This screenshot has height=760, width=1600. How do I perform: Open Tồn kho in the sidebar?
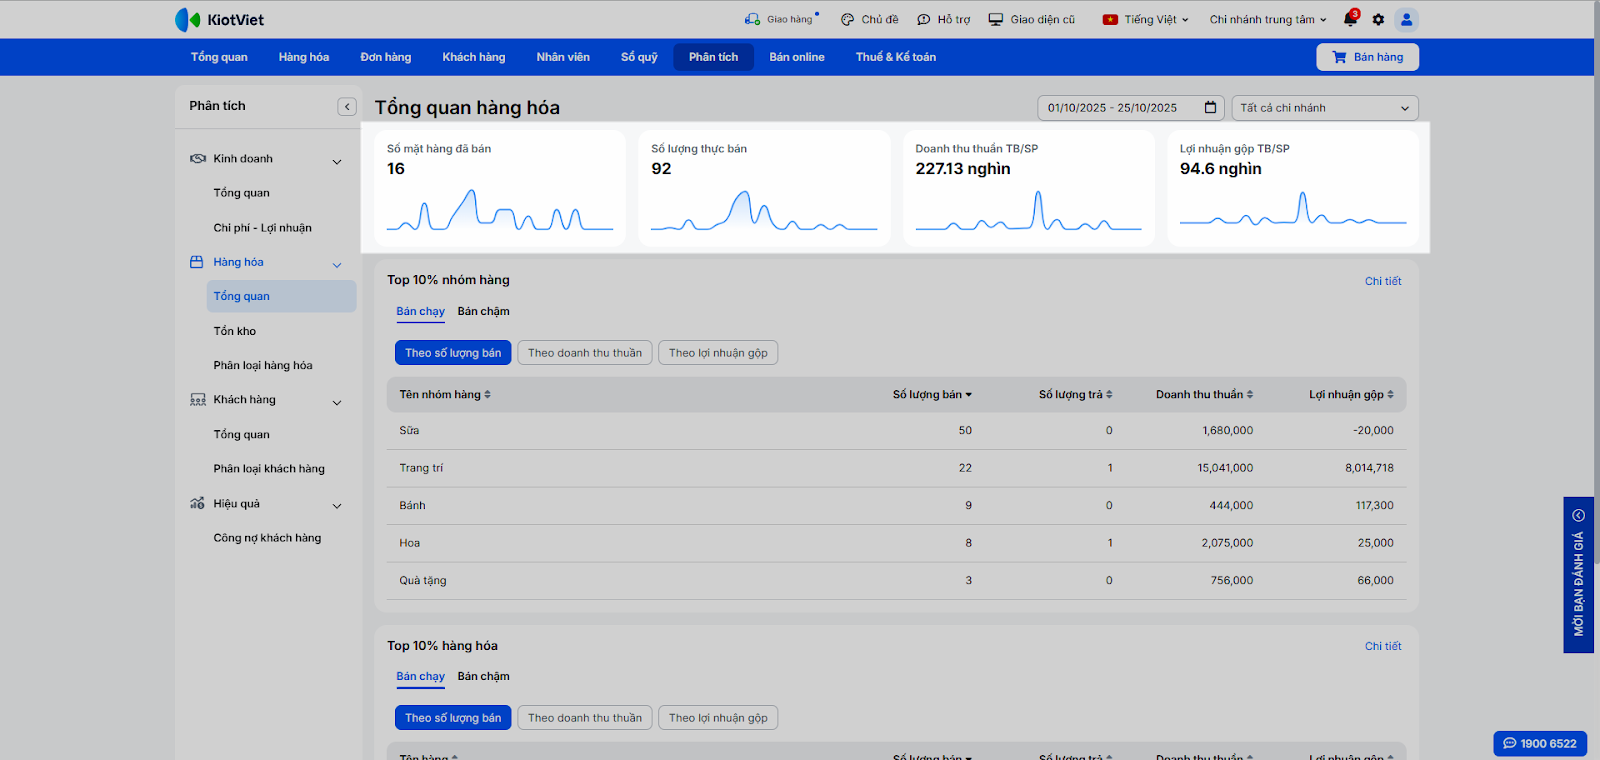pyautogui.click(x=235, y=331)
